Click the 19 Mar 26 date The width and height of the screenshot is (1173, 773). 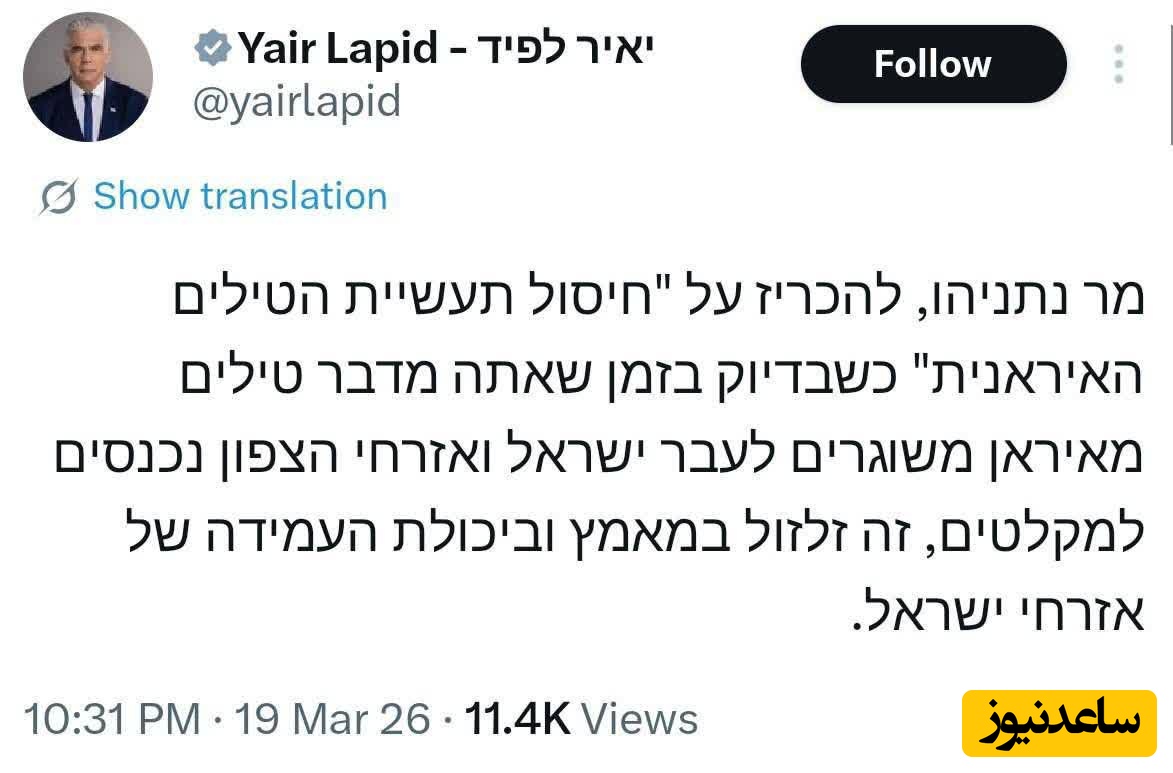point(333,720)
